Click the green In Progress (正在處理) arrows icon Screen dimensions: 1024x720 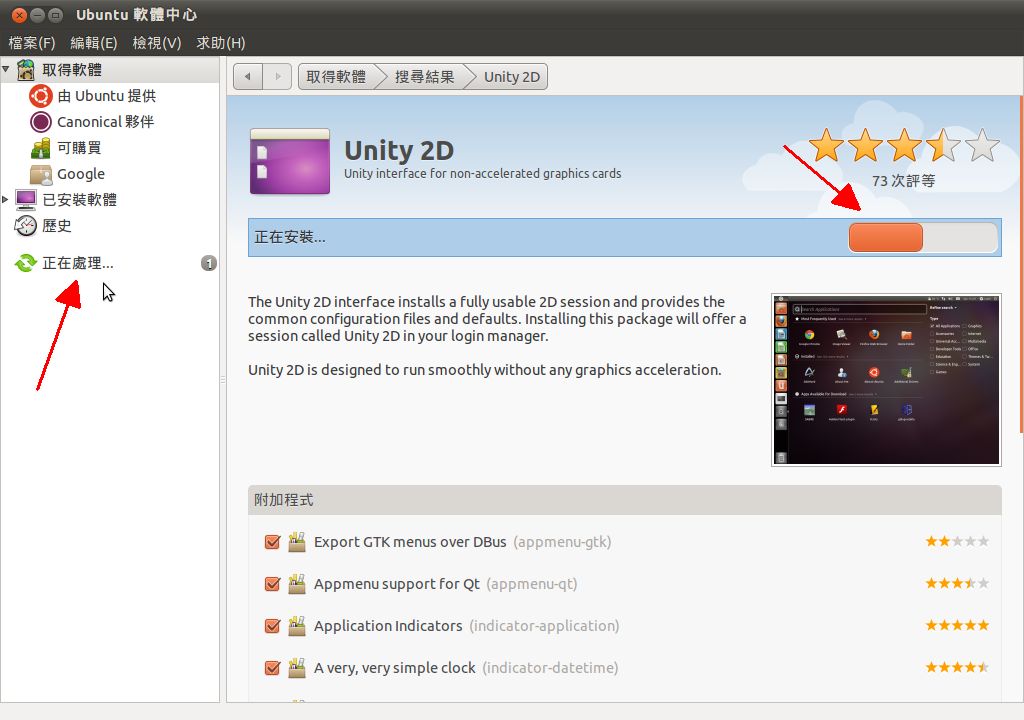26,263
